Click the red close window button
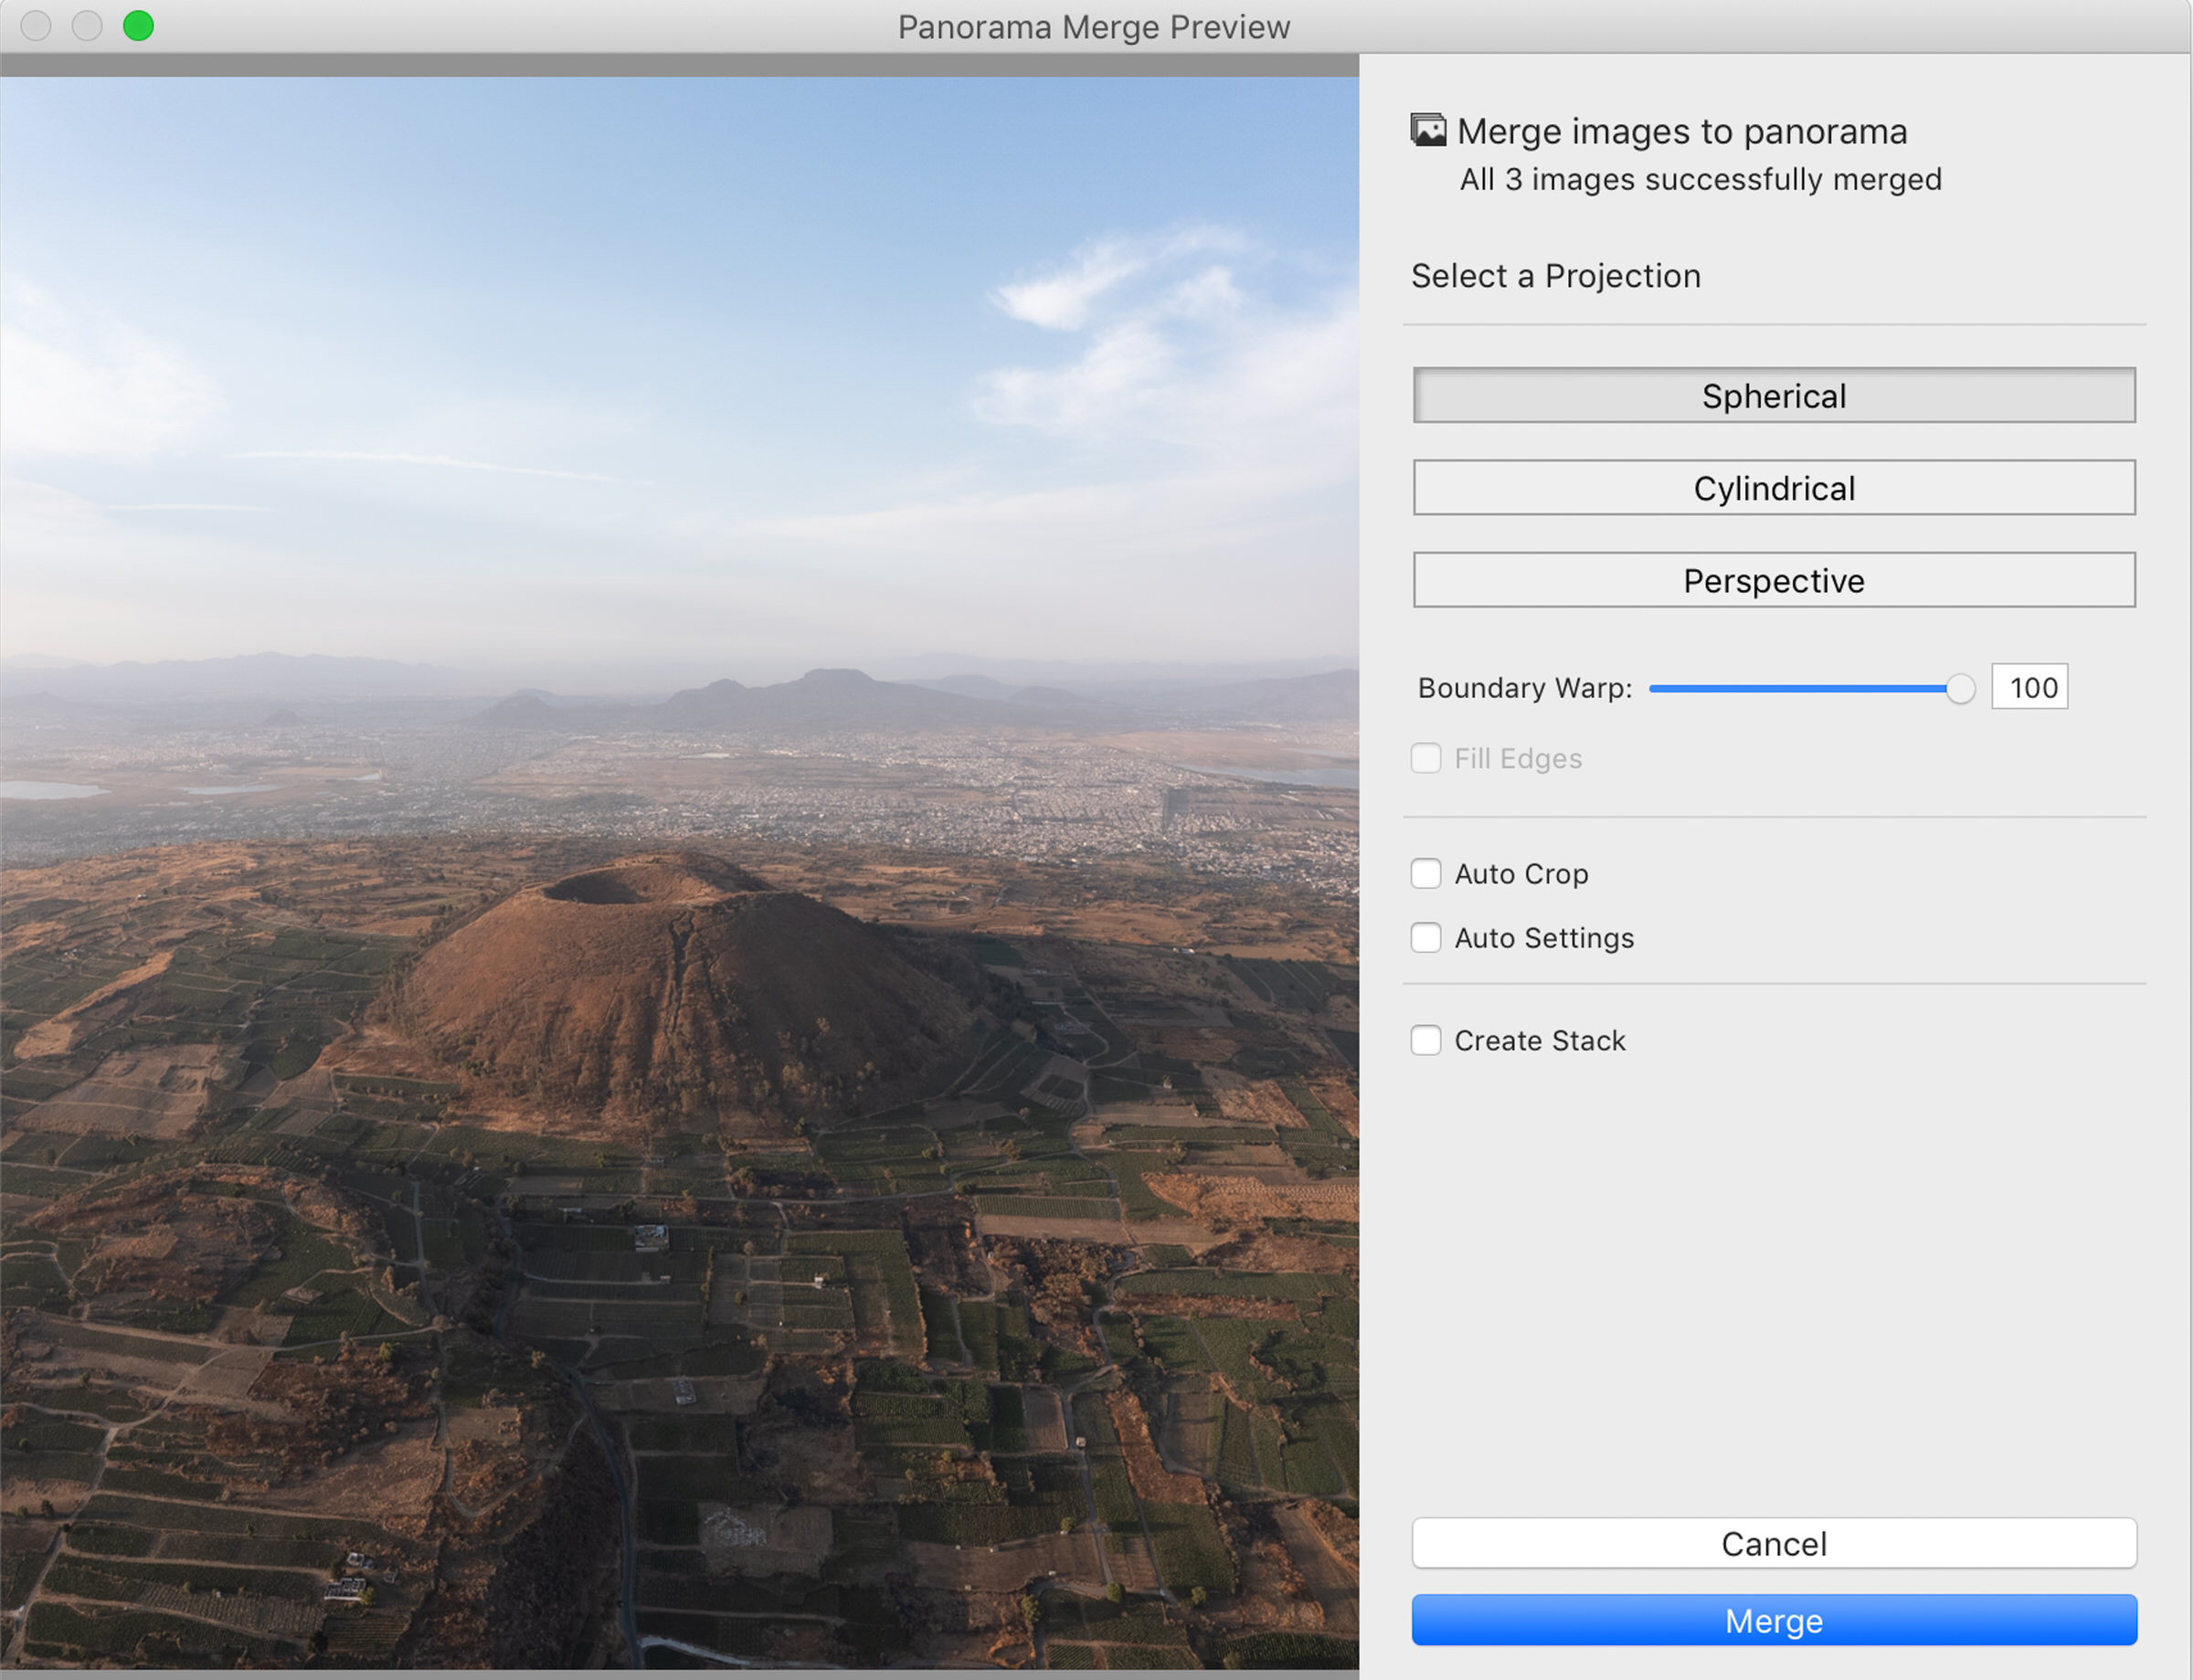Screen dimensions: 2193x1680 [36, 27]
